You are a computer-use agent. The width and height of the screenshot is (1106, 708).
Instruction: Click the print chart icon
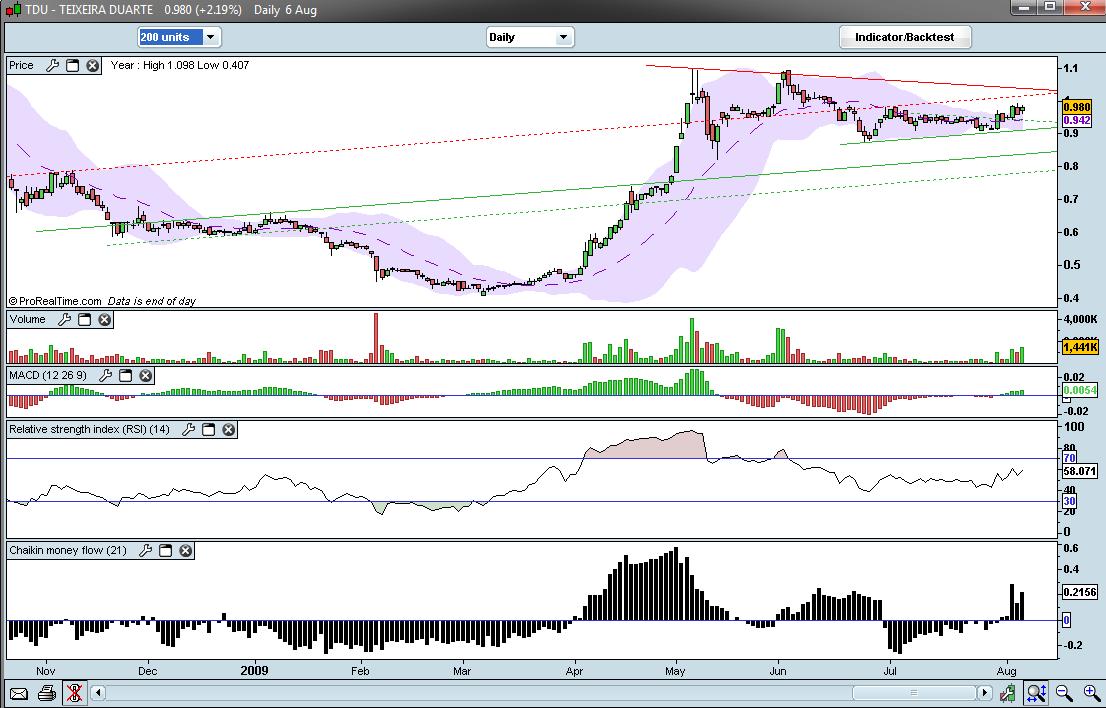[46, 693]
